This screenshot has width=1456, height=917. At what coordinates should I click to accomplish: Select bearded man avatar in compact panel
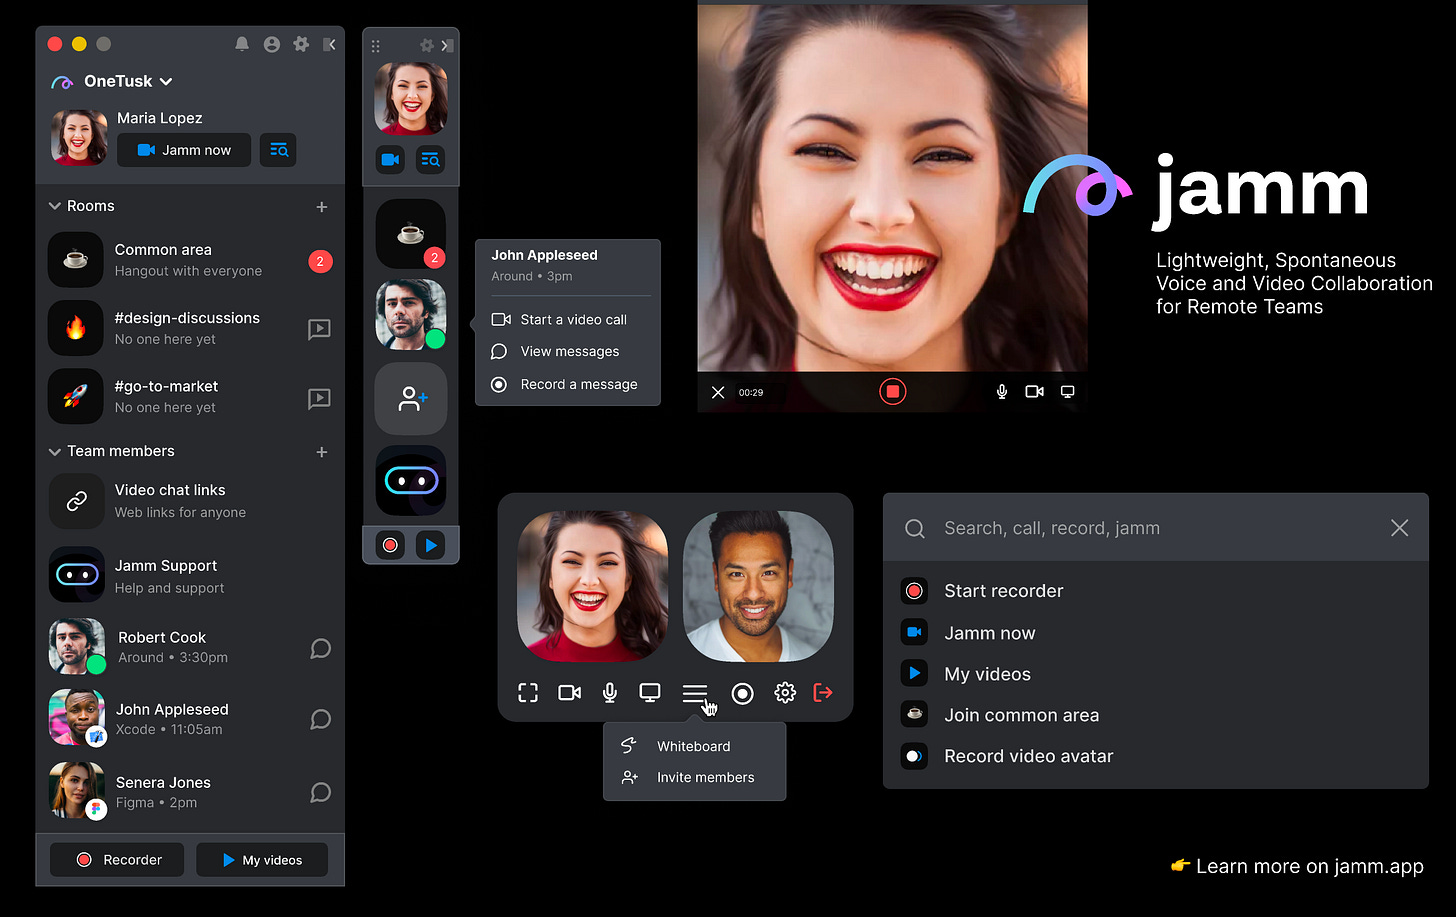[411, 315]
